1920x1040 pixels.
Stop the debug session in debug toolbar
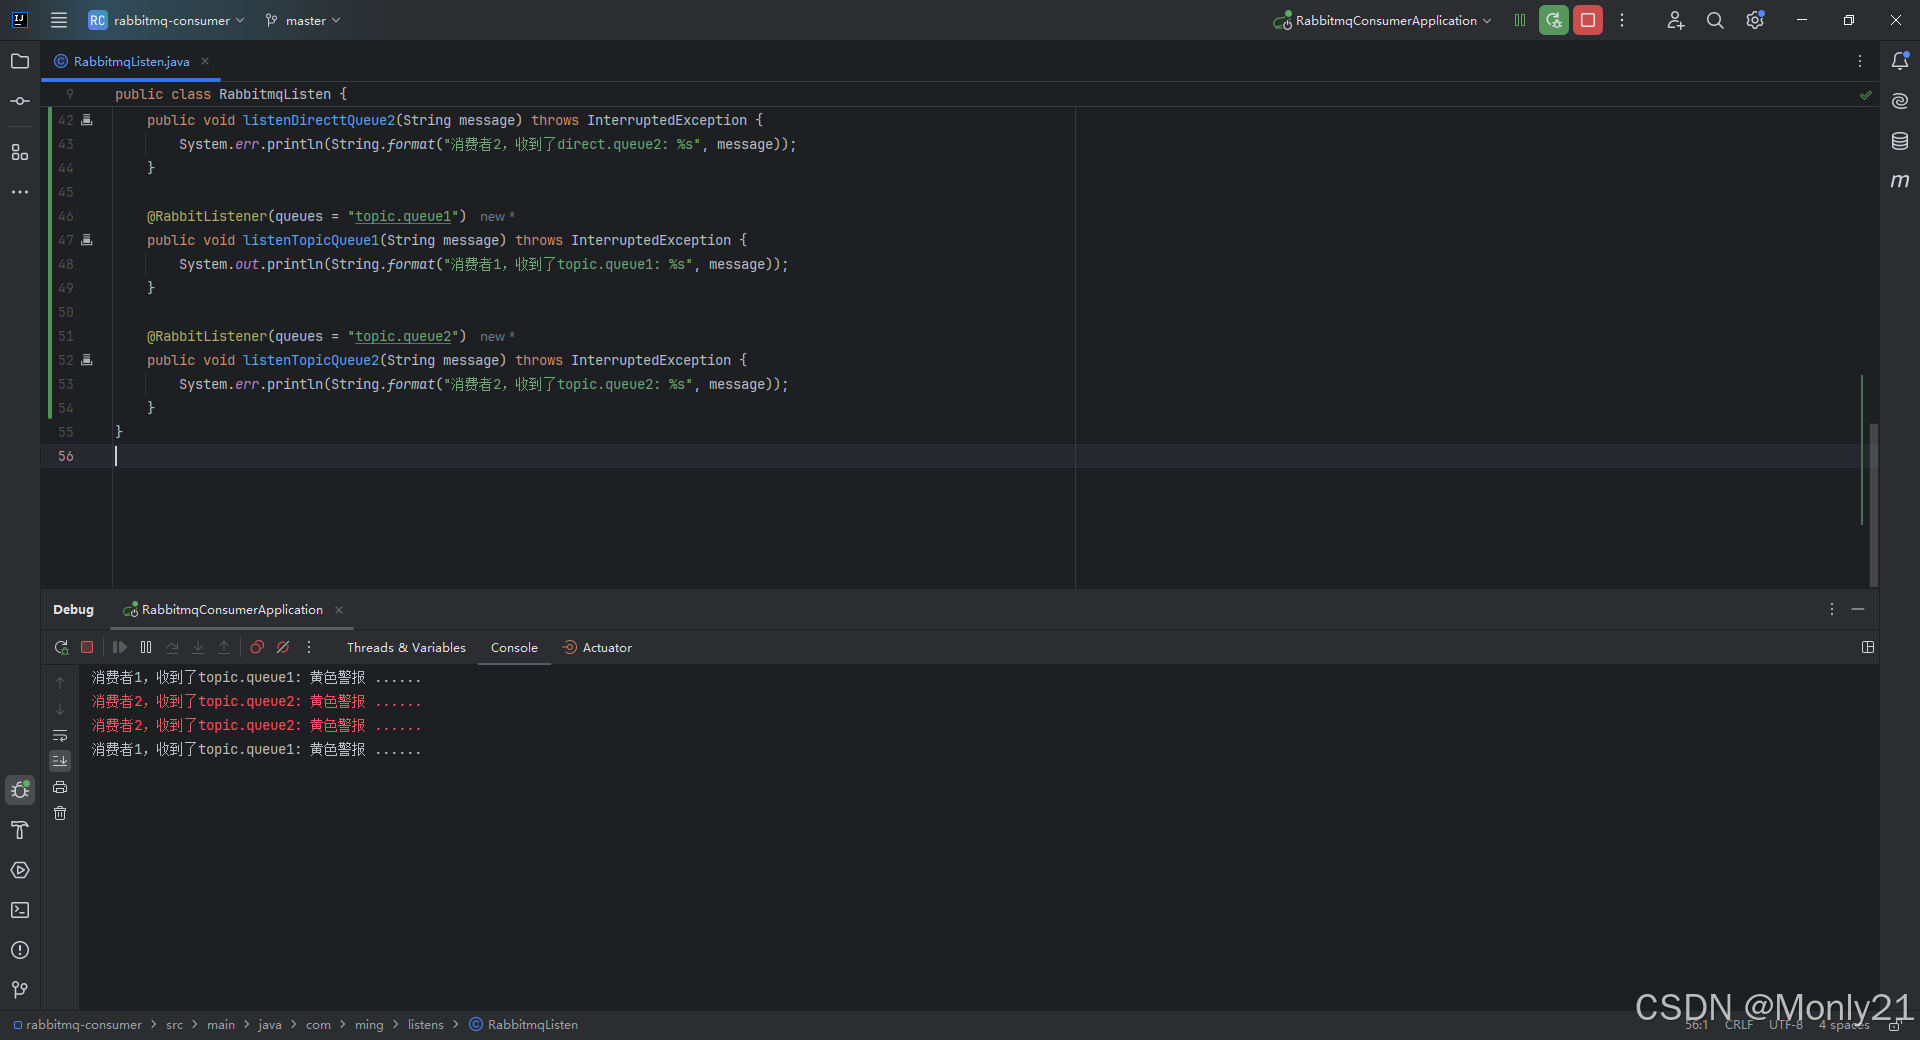(x=87, y=647)
